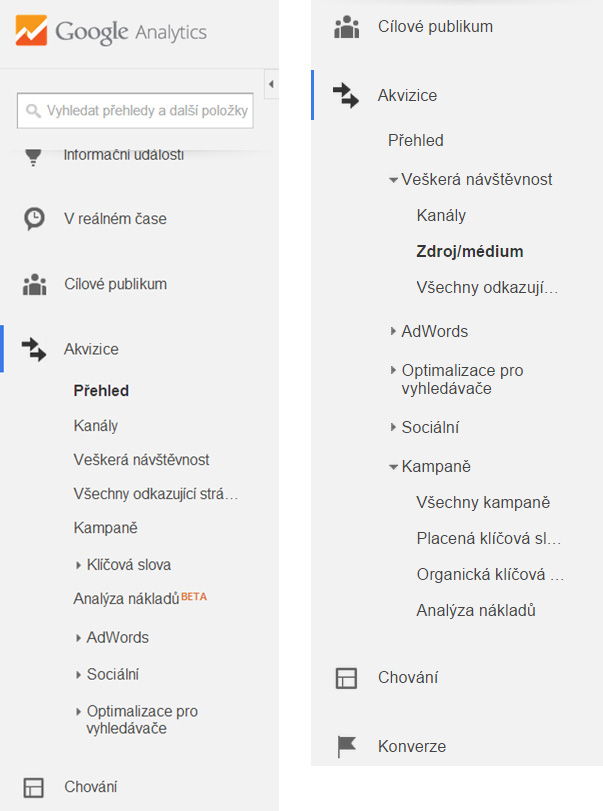
Task: Click the Chování layout icon in left panel
Action: [x=34, y=786]
